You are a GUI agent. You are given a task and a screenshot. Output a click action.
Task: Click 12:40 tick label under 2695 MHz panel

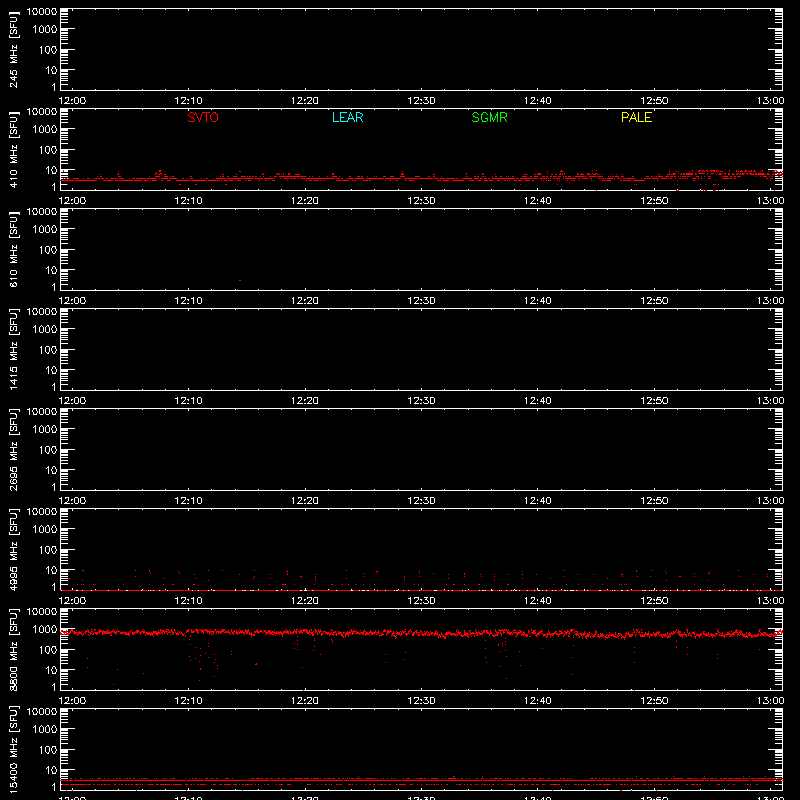[538, 501]
